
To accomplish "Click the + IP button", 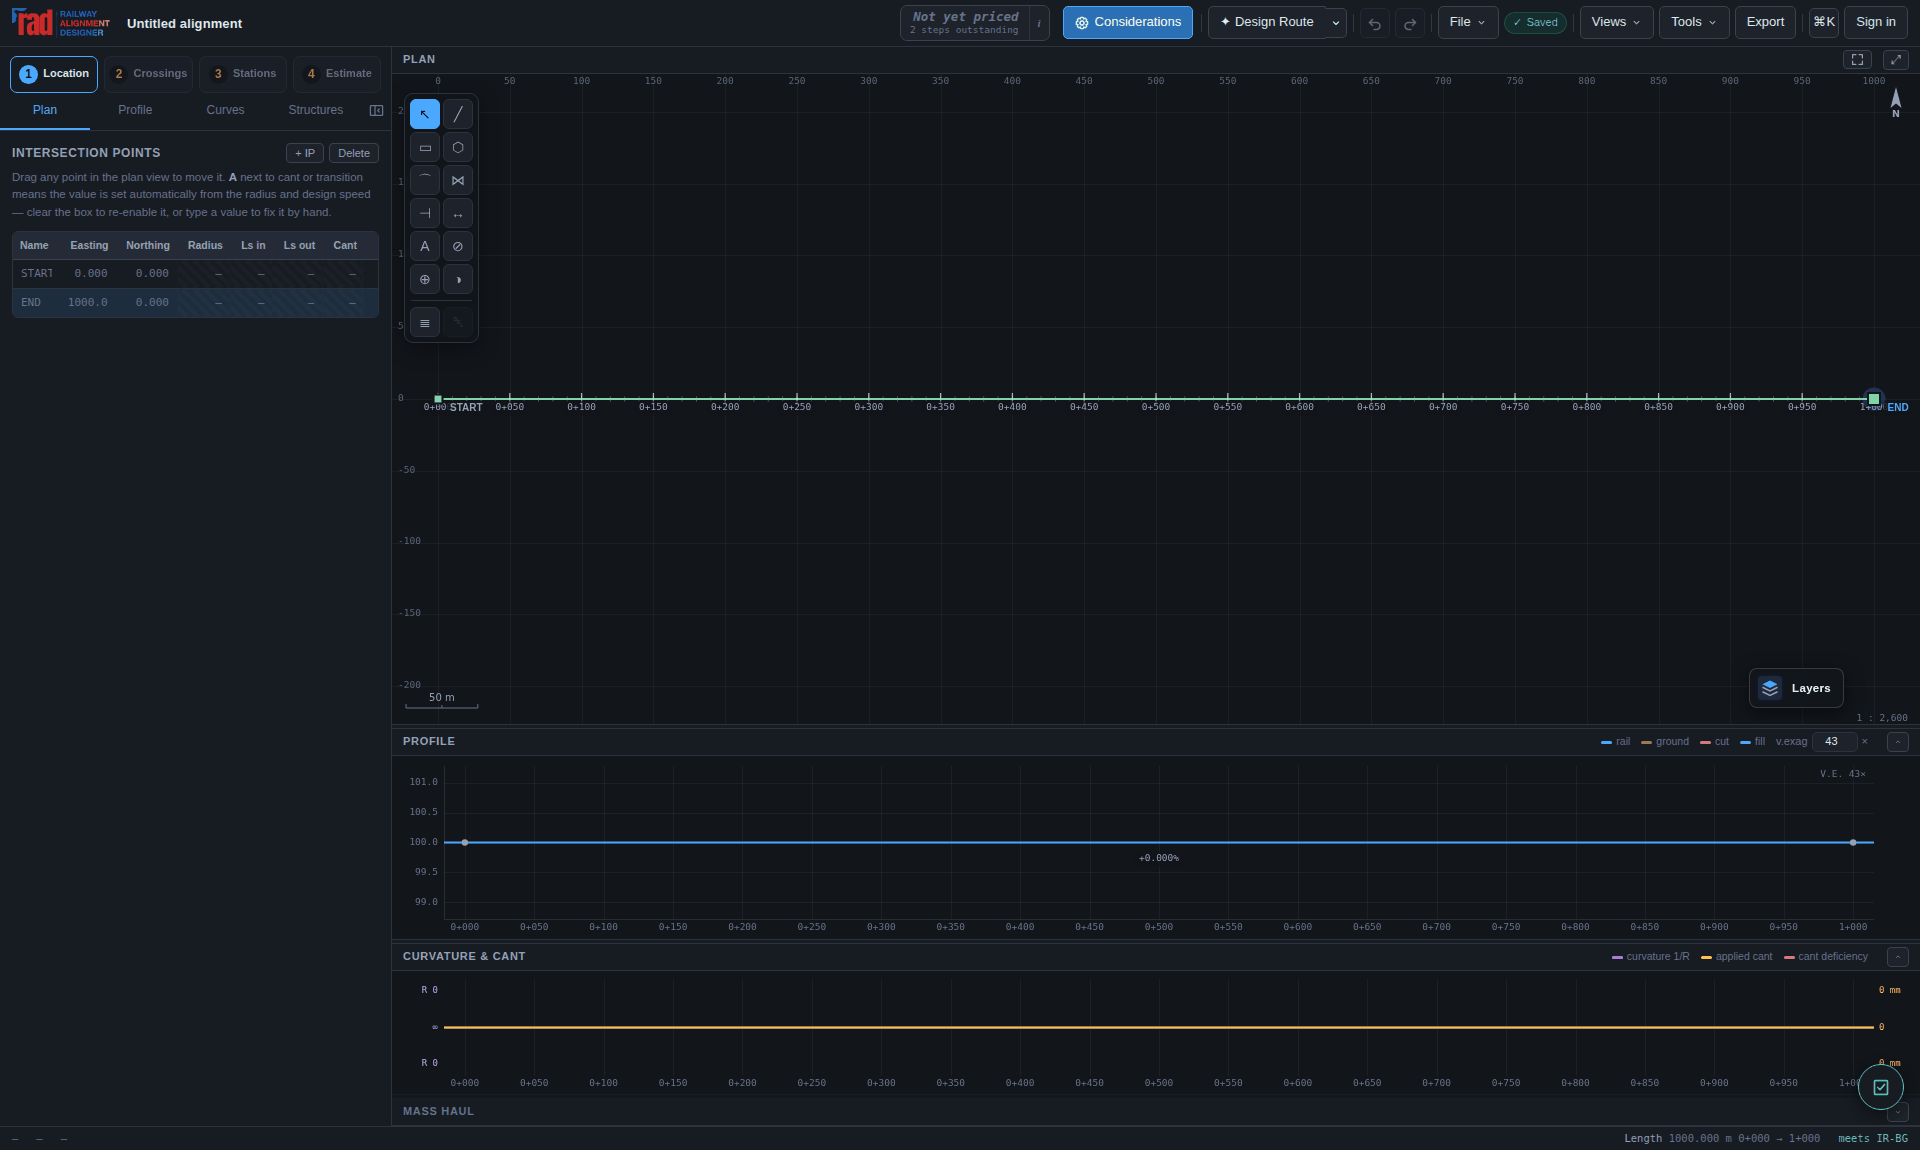I will 305,153.
